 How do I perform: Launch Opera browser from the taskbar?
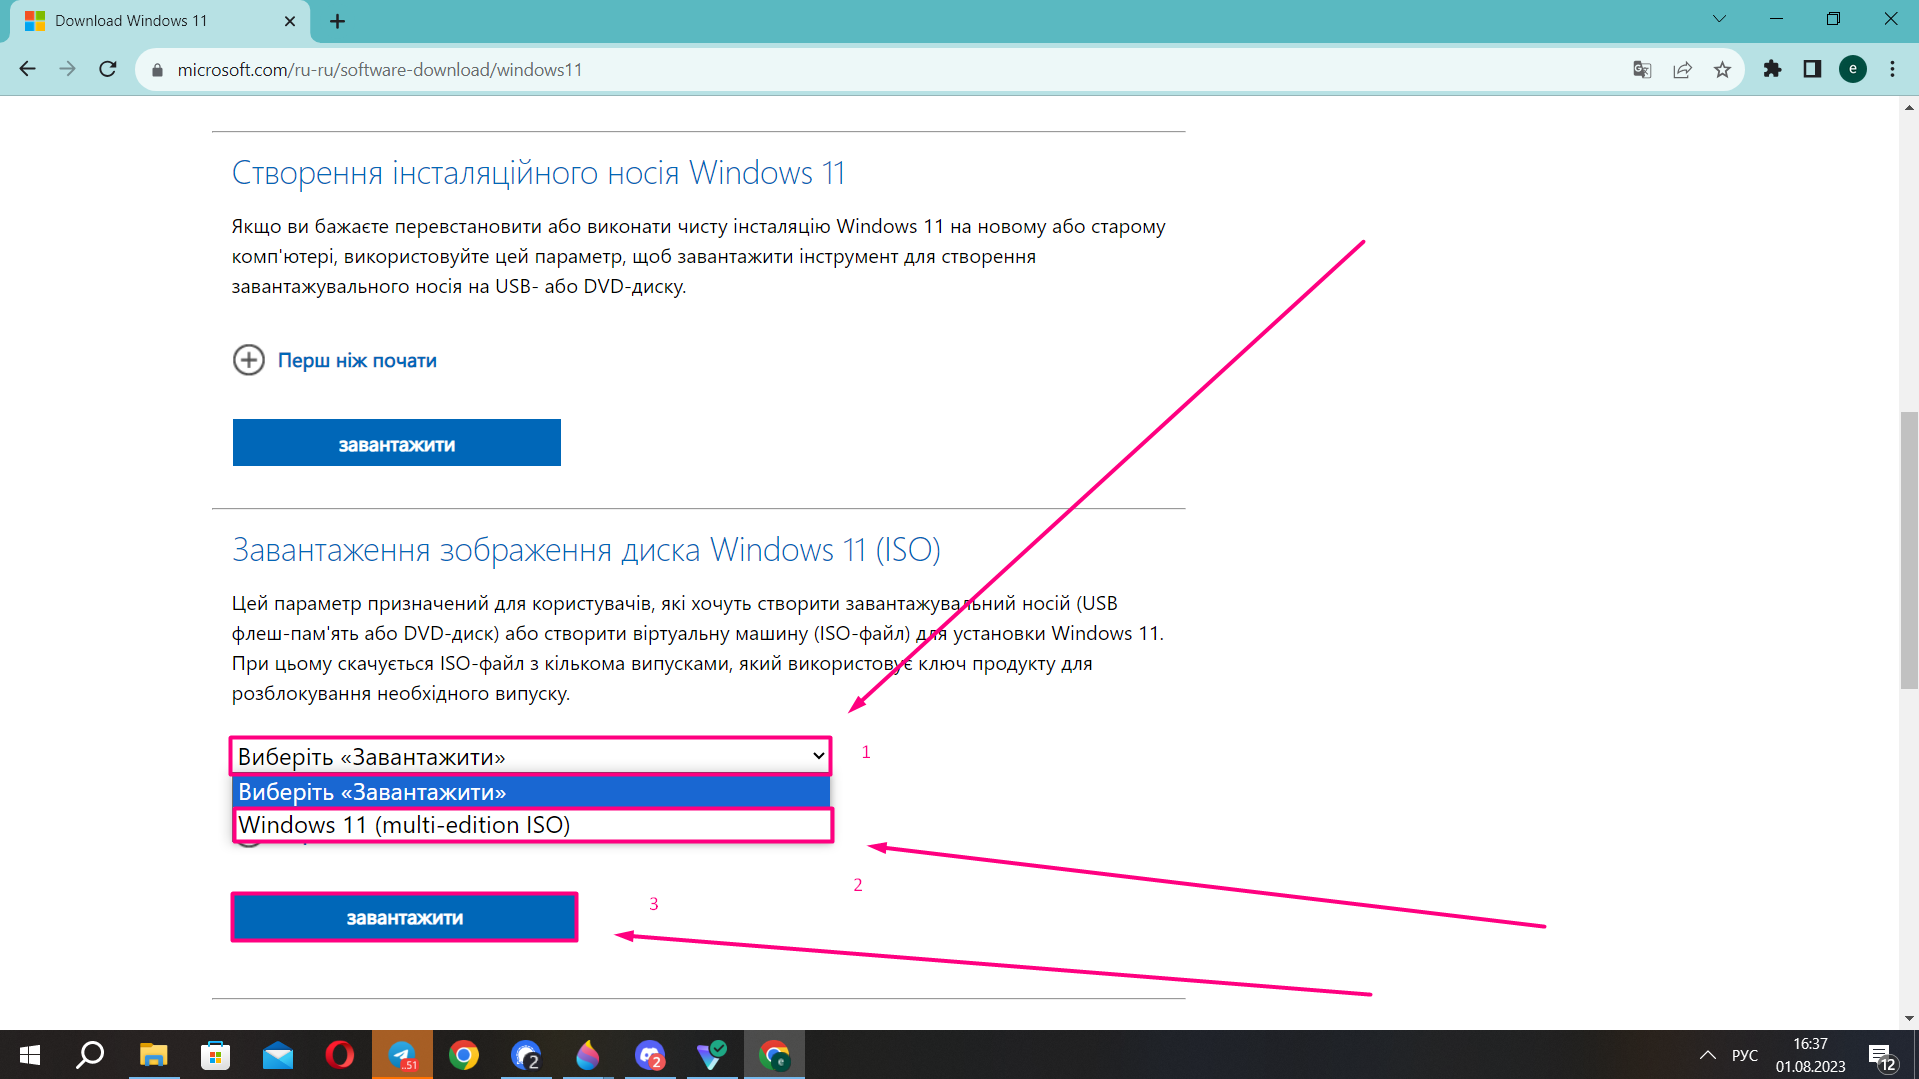pos(340,1055)
